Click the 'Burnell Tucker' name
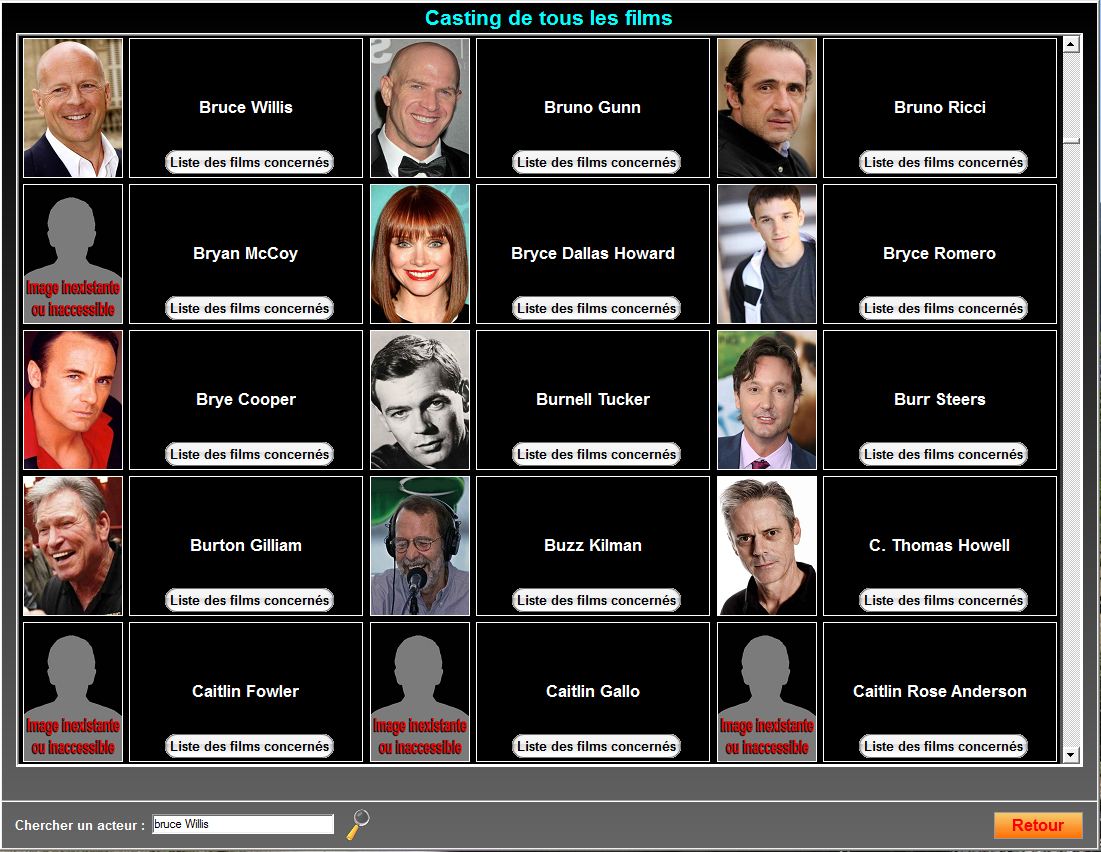This screenshot has width=1101, height=852. (x=593, y=400)
